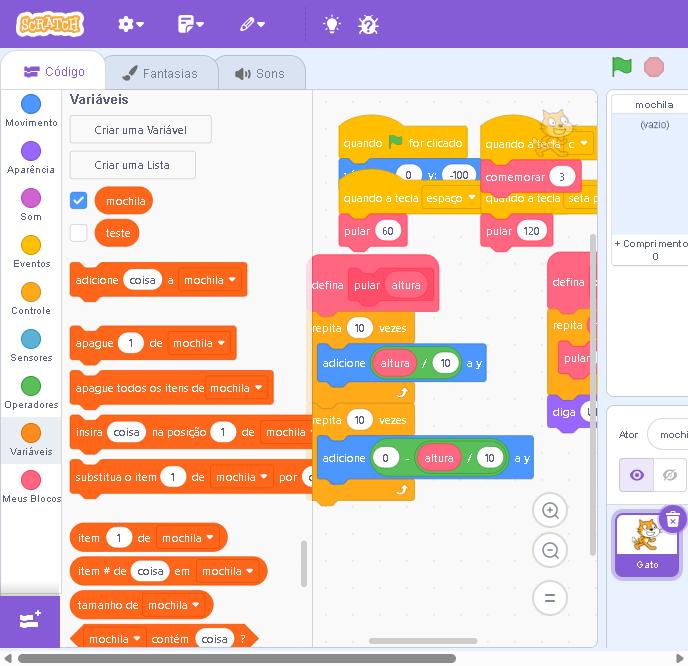Open mochila dropdown in item # de block
This screenshot has height=666, width=688.
228,571
